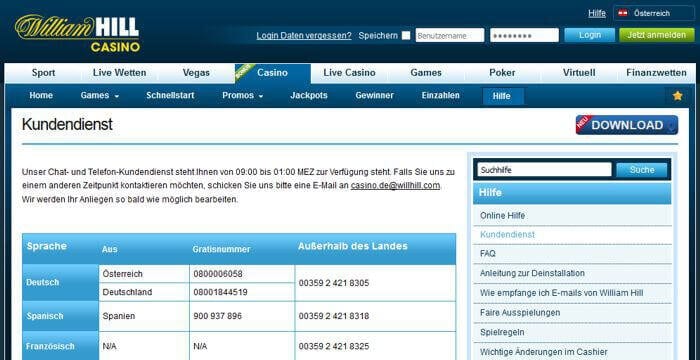Click the Sprache column header

tap(46, 246)
